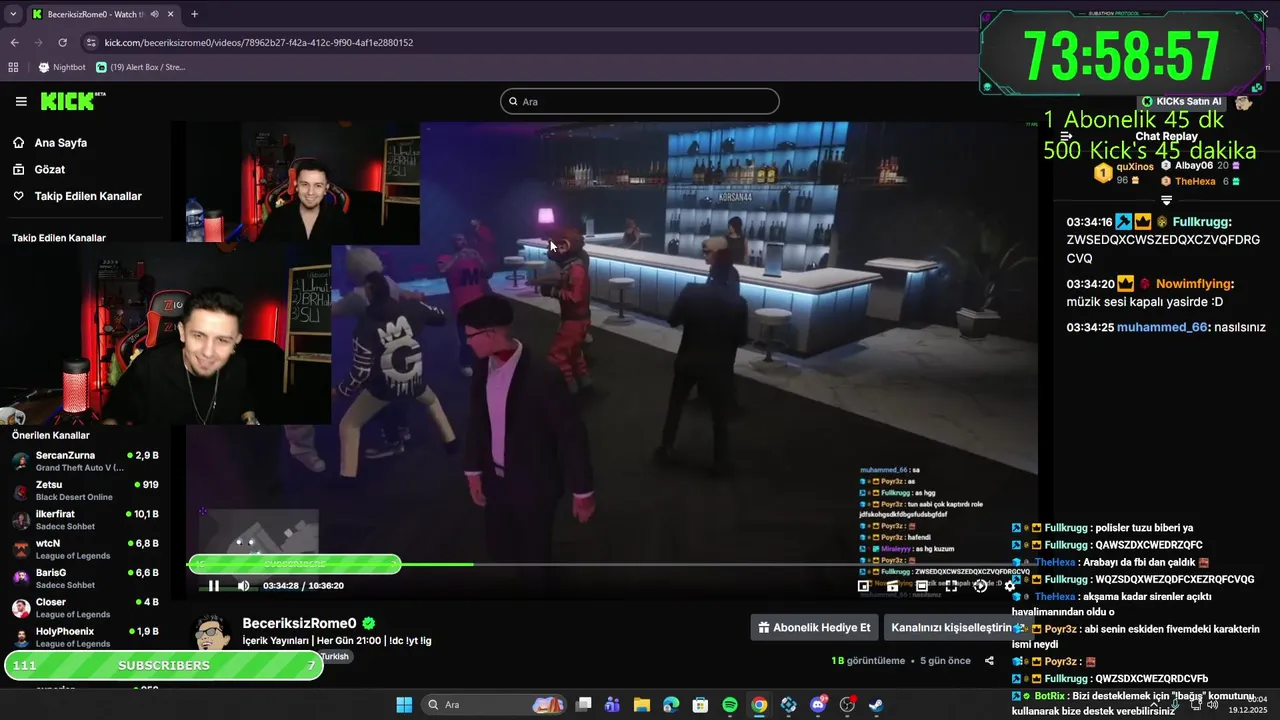Expand the tab search dropdown arrow
Screen dimensions: 1280x720
coord(13,14)
